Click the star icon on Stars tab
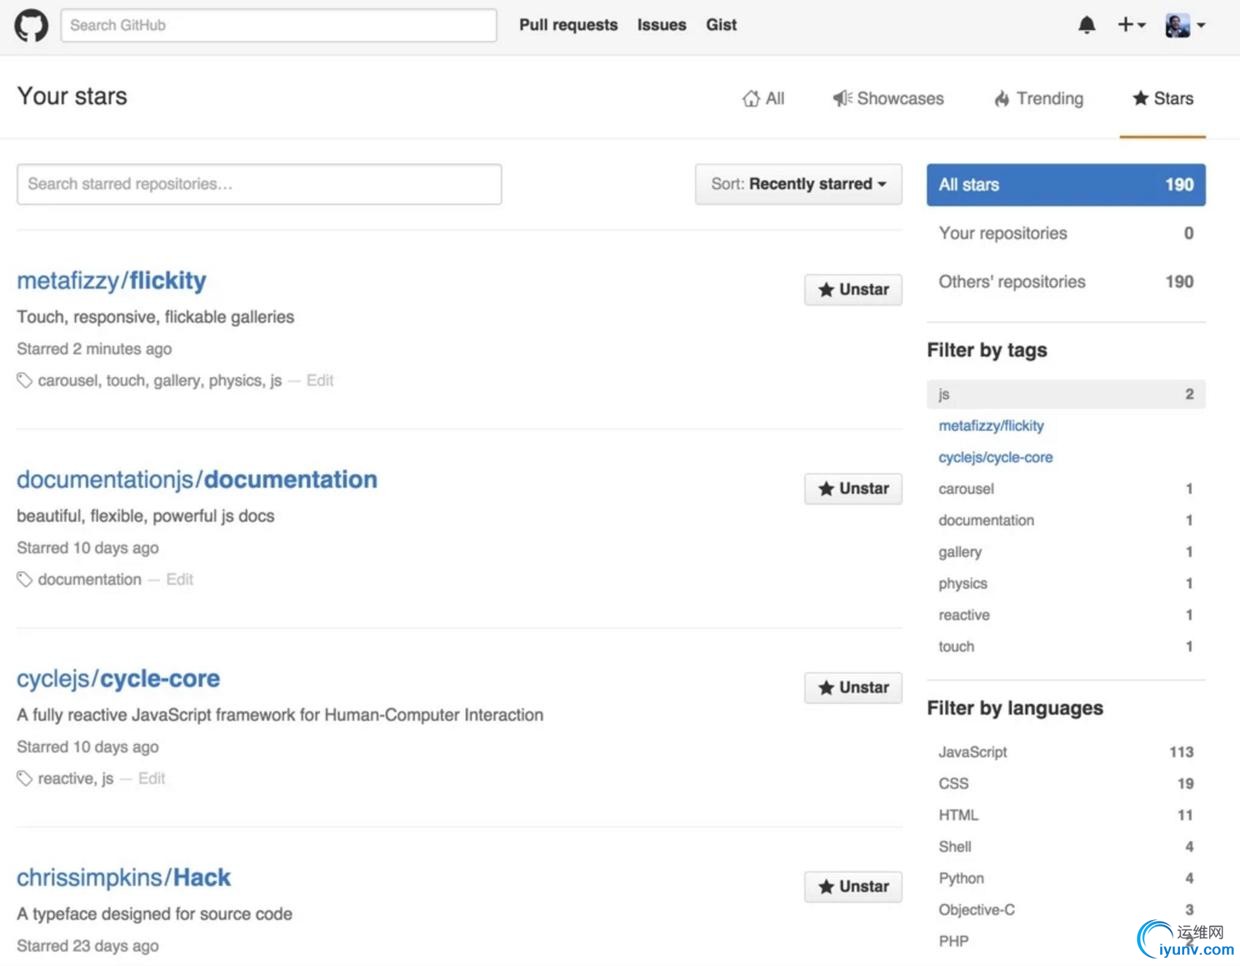Viewport: 1240px width, 966px height. coord(1140,98)
